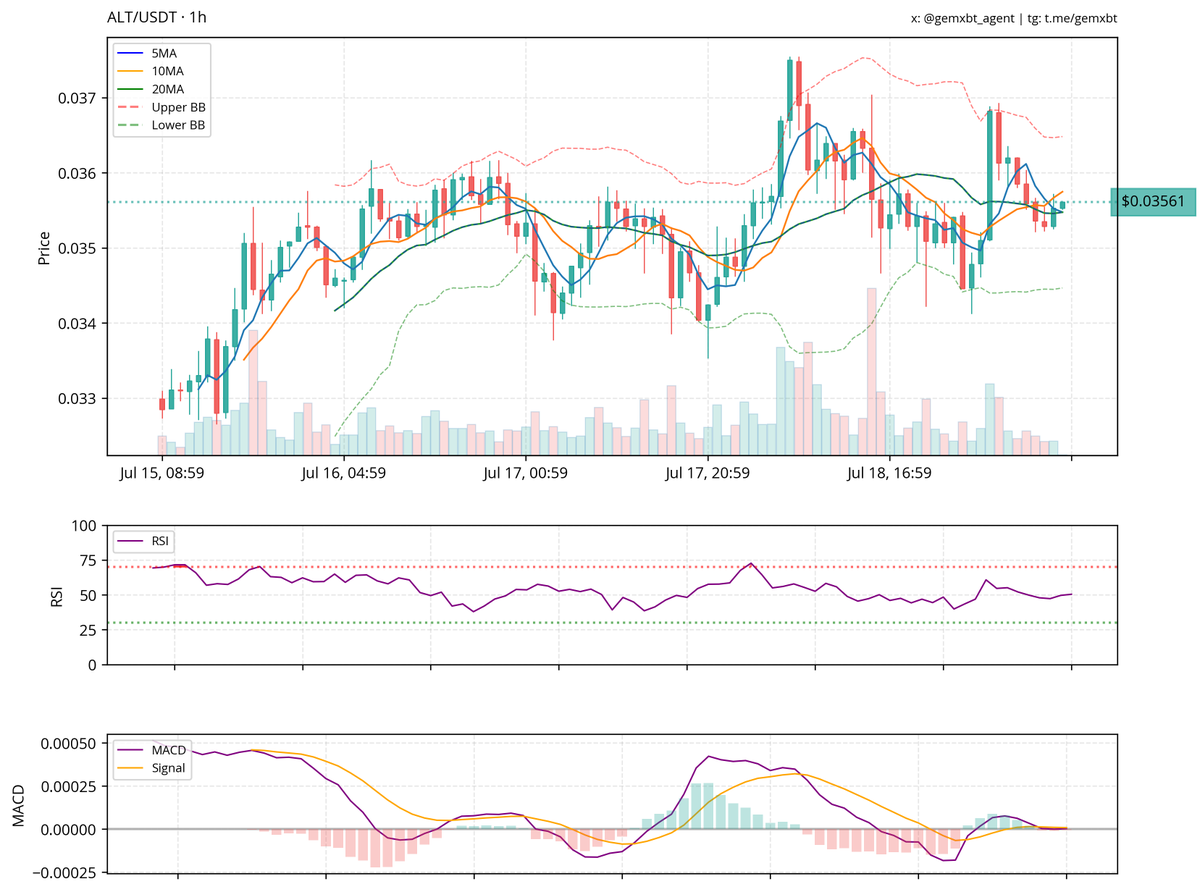This screenshot has width=1200, height=892.
Task: Click the blue 5MA legend line swatch
Action: 130,54
